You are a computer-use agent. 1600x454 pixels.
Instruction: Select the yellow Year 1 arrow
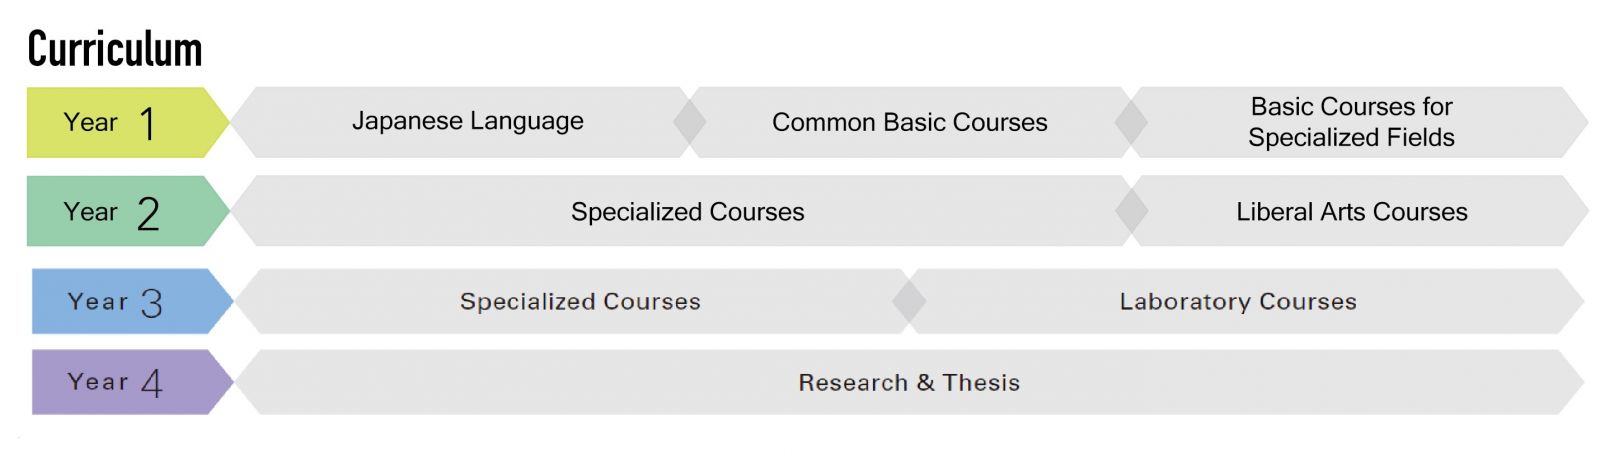click(128, 122)
